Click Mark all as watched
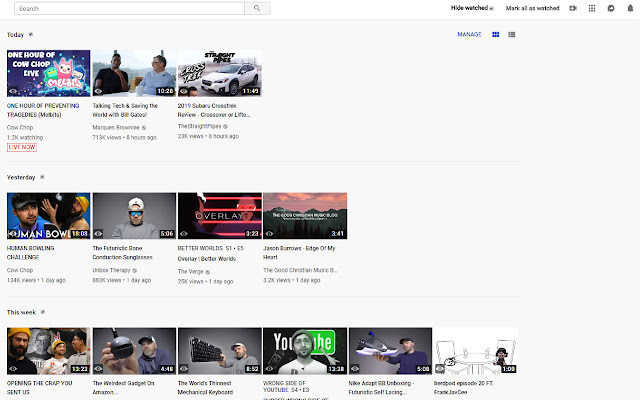The width and height of the screenshot is (640, 400). (532, 8)
